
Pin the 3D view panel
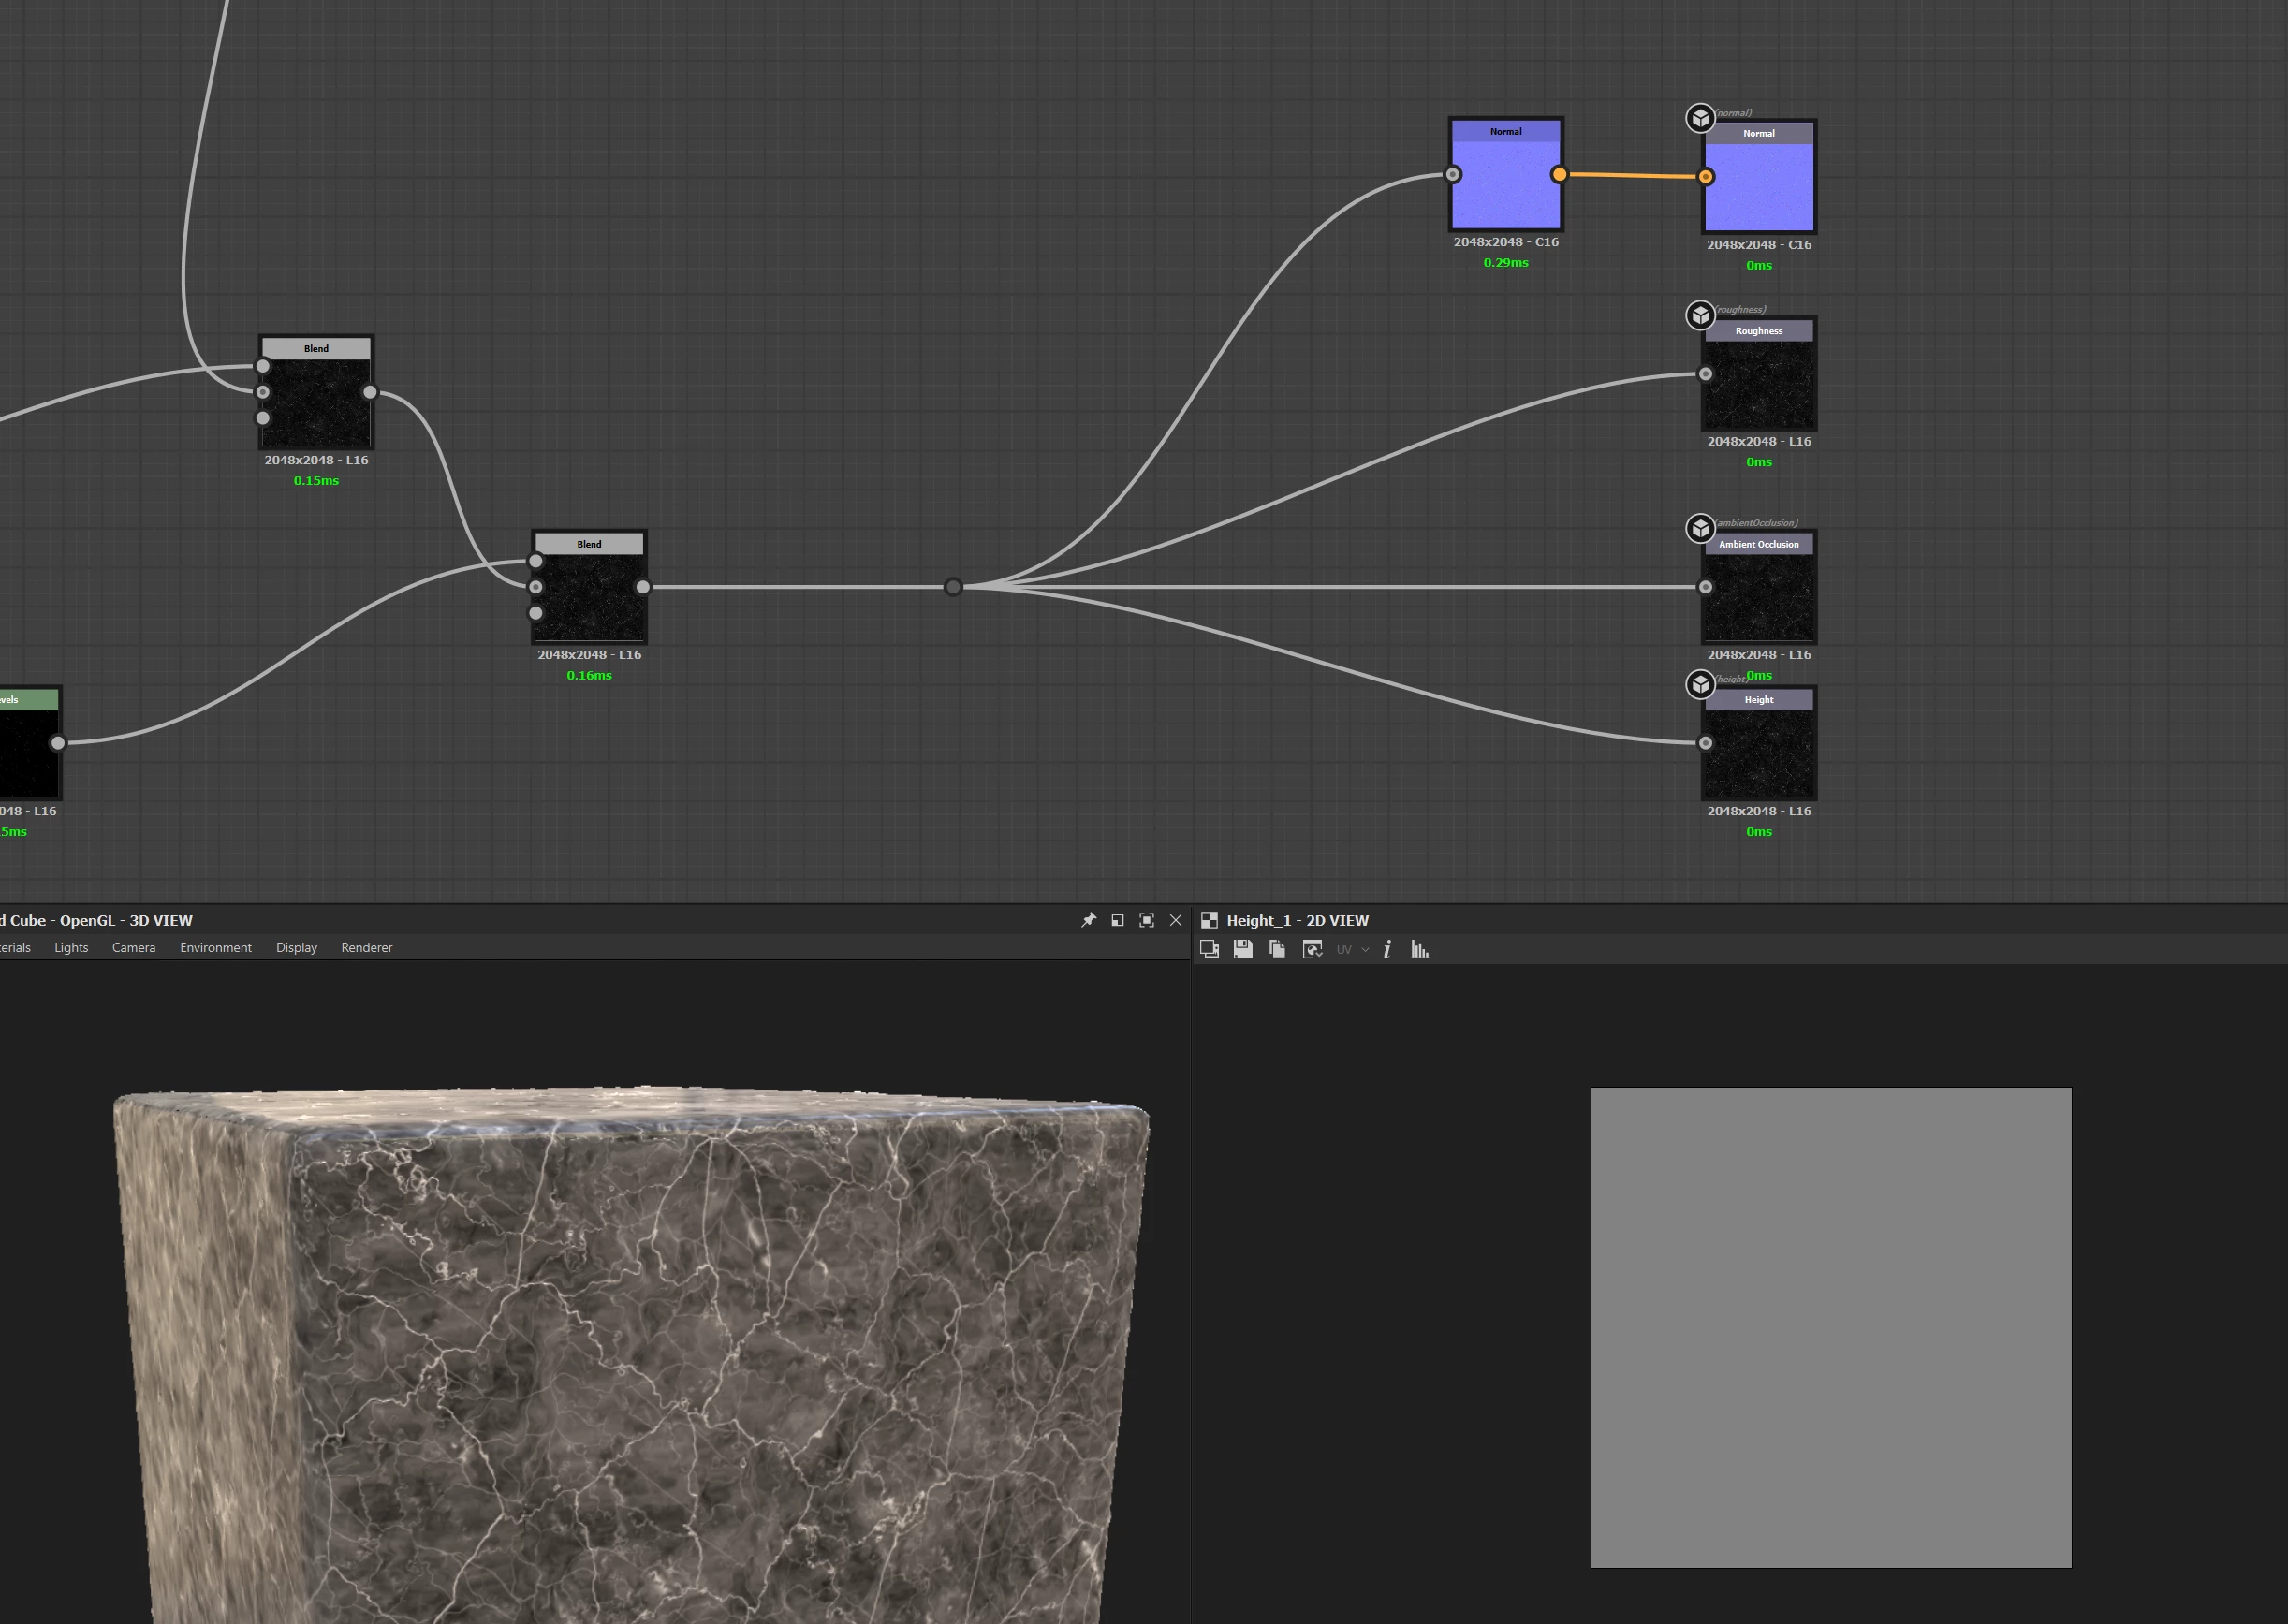(1089, 920)
